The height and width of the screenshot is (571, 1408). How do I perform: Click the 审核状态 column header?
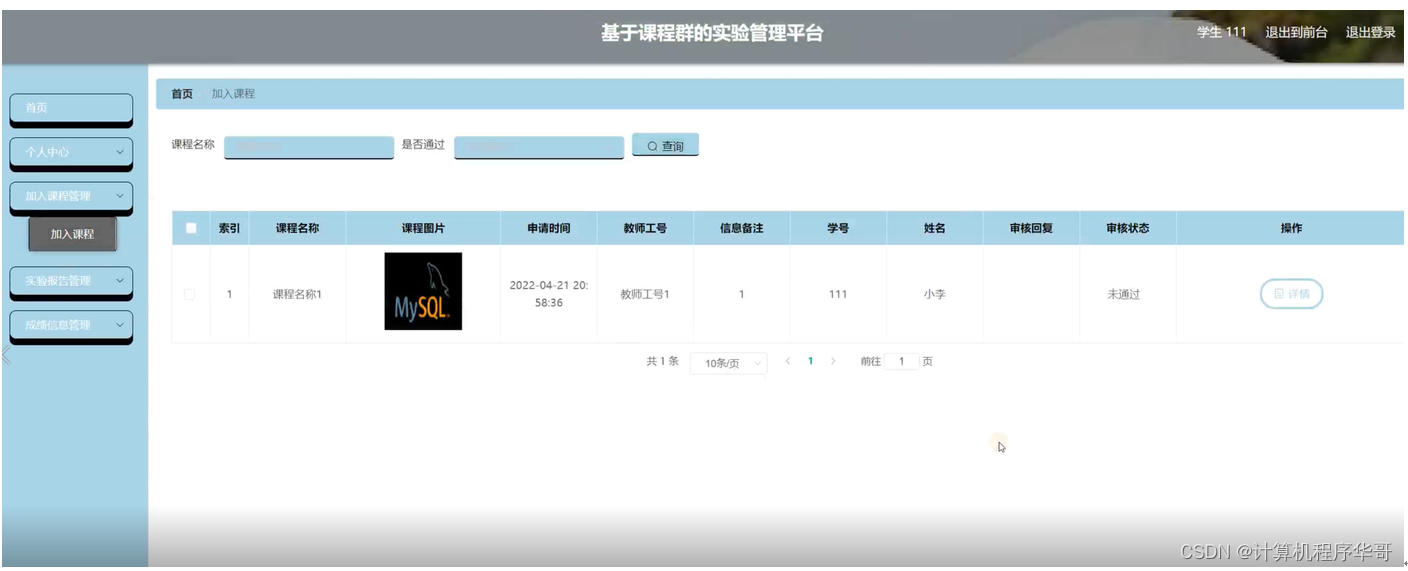point(1128,228)
